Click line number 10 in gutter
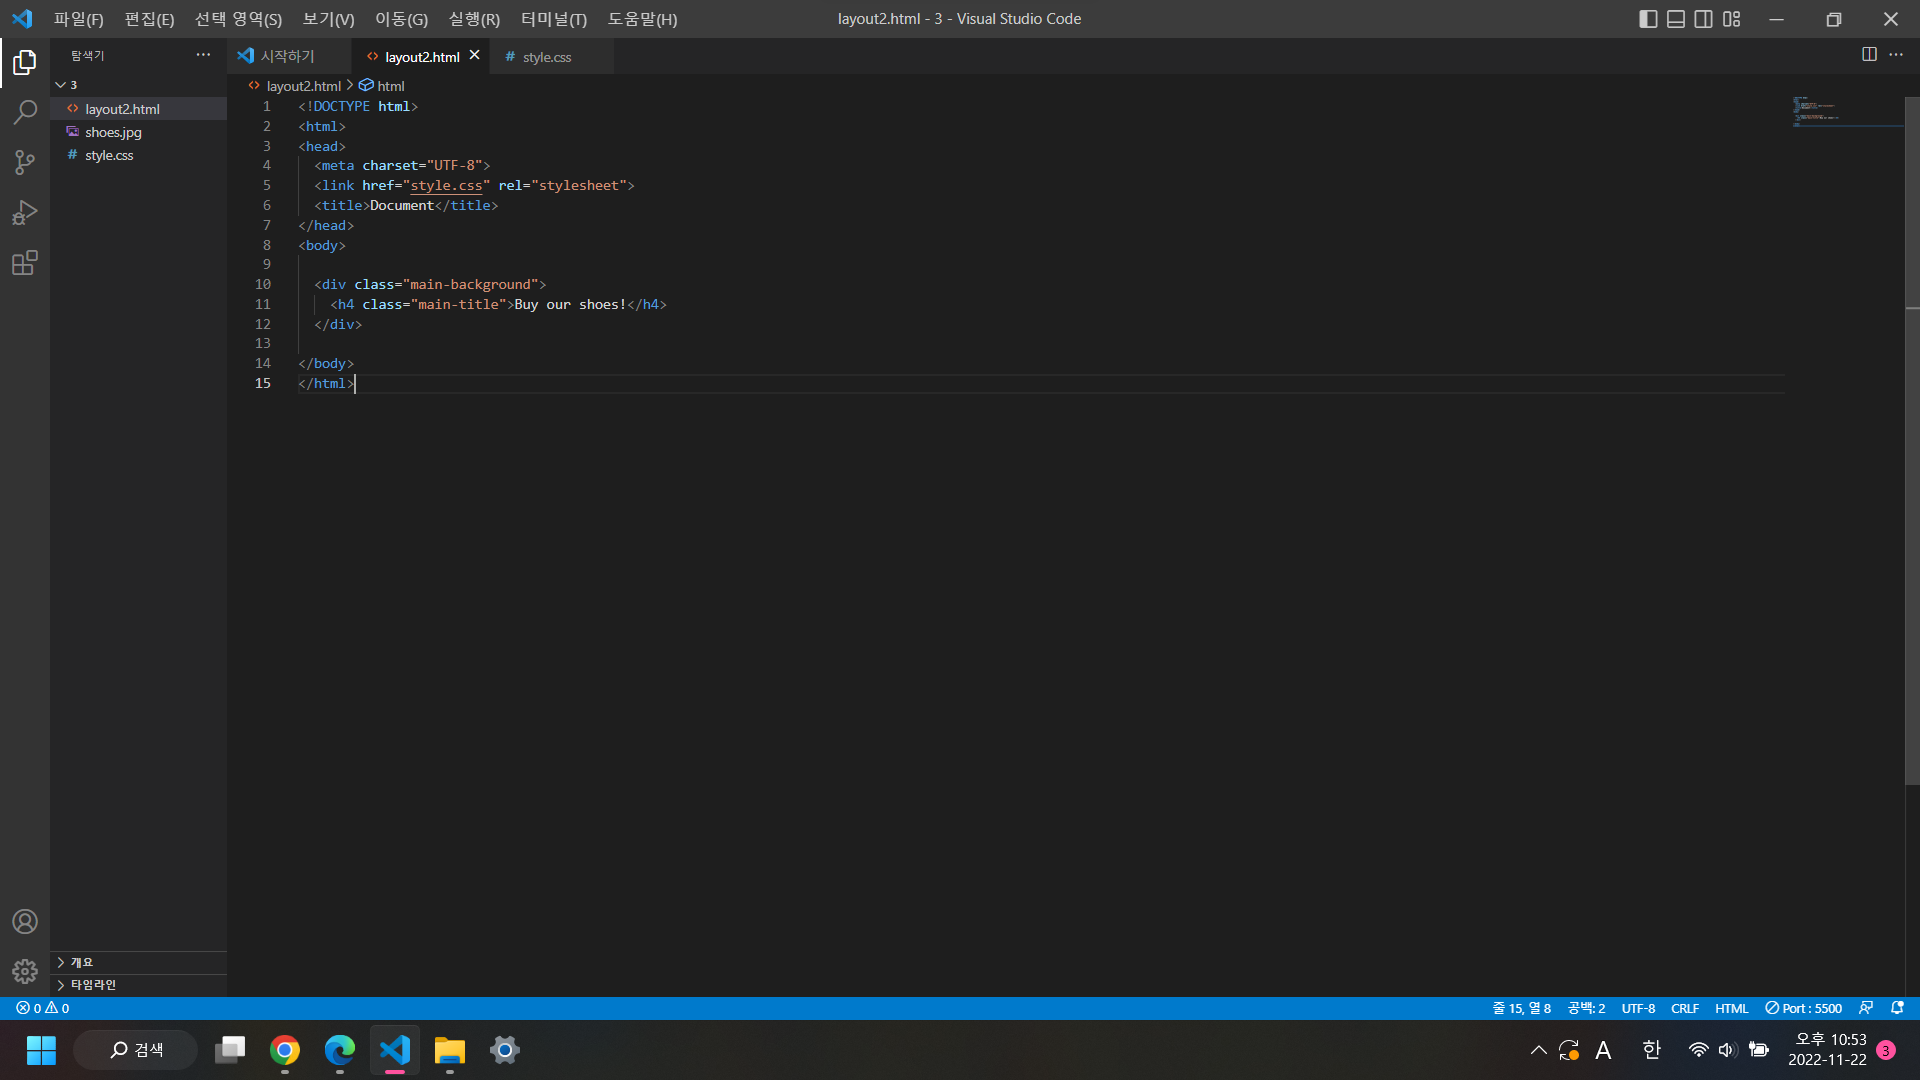Screen dimensions: 1920x1080 point(263,285)
